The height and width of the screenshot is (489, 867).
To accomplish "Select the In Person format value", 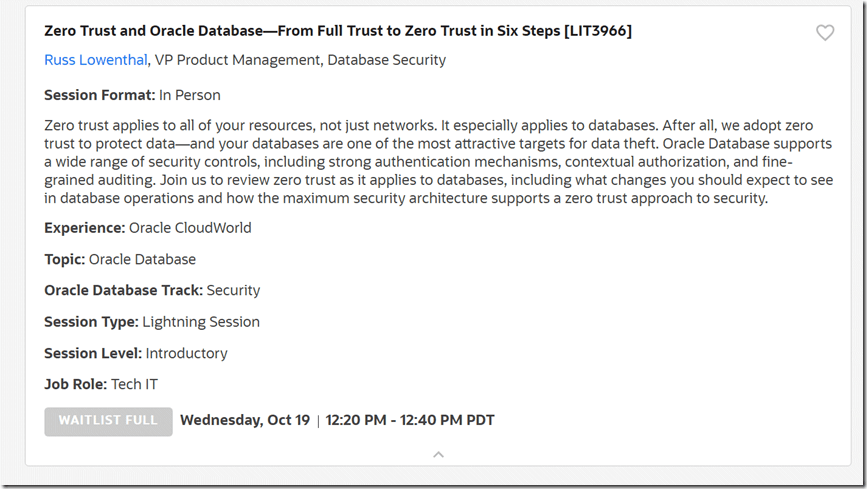I will (190, 95).
